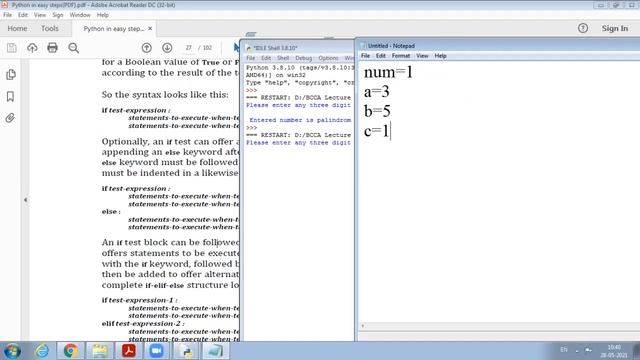Open Edit menu in Notepad
The image size is (640, 360).
coord(381,56)
